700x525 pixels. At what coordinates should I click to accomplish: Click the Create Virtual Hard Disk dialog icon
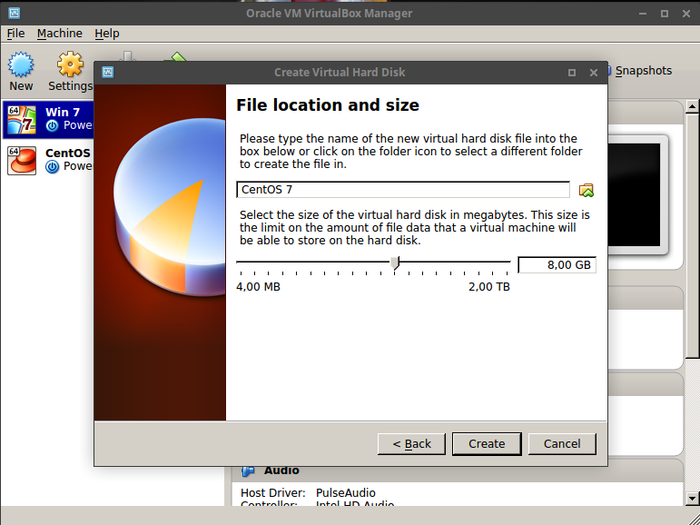point(108,72)
